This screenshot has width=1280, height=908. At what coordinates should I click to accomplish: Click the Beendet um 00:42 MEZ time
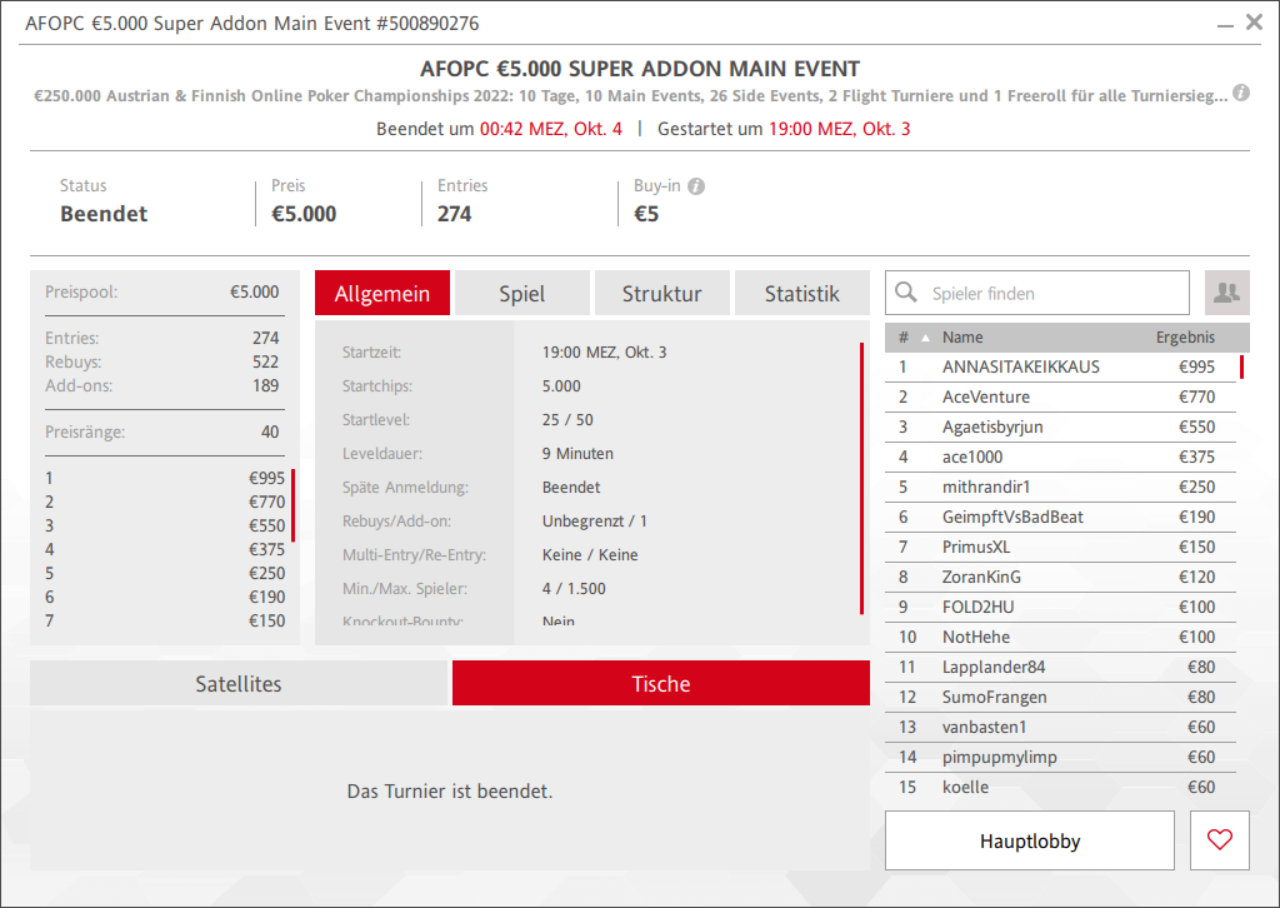click(x=551, y=129)
